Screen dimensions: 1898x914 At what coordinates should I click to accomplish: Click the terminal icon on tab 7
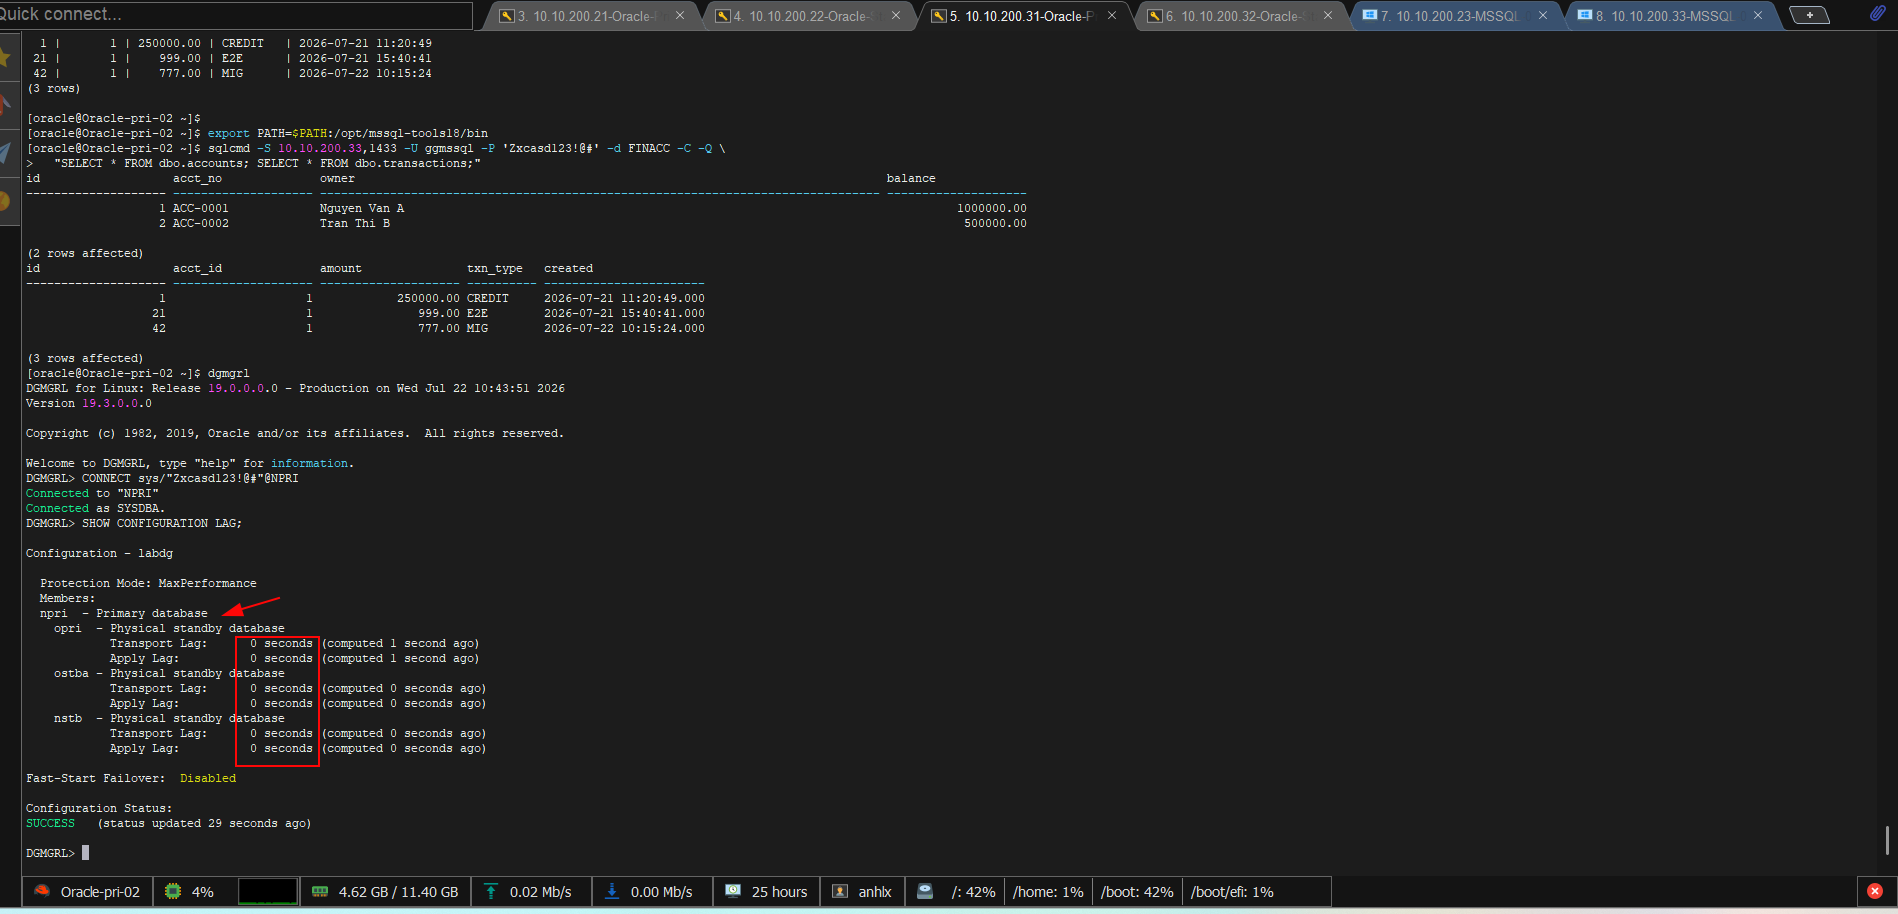pyautogui.click(x=1370, y=15)
